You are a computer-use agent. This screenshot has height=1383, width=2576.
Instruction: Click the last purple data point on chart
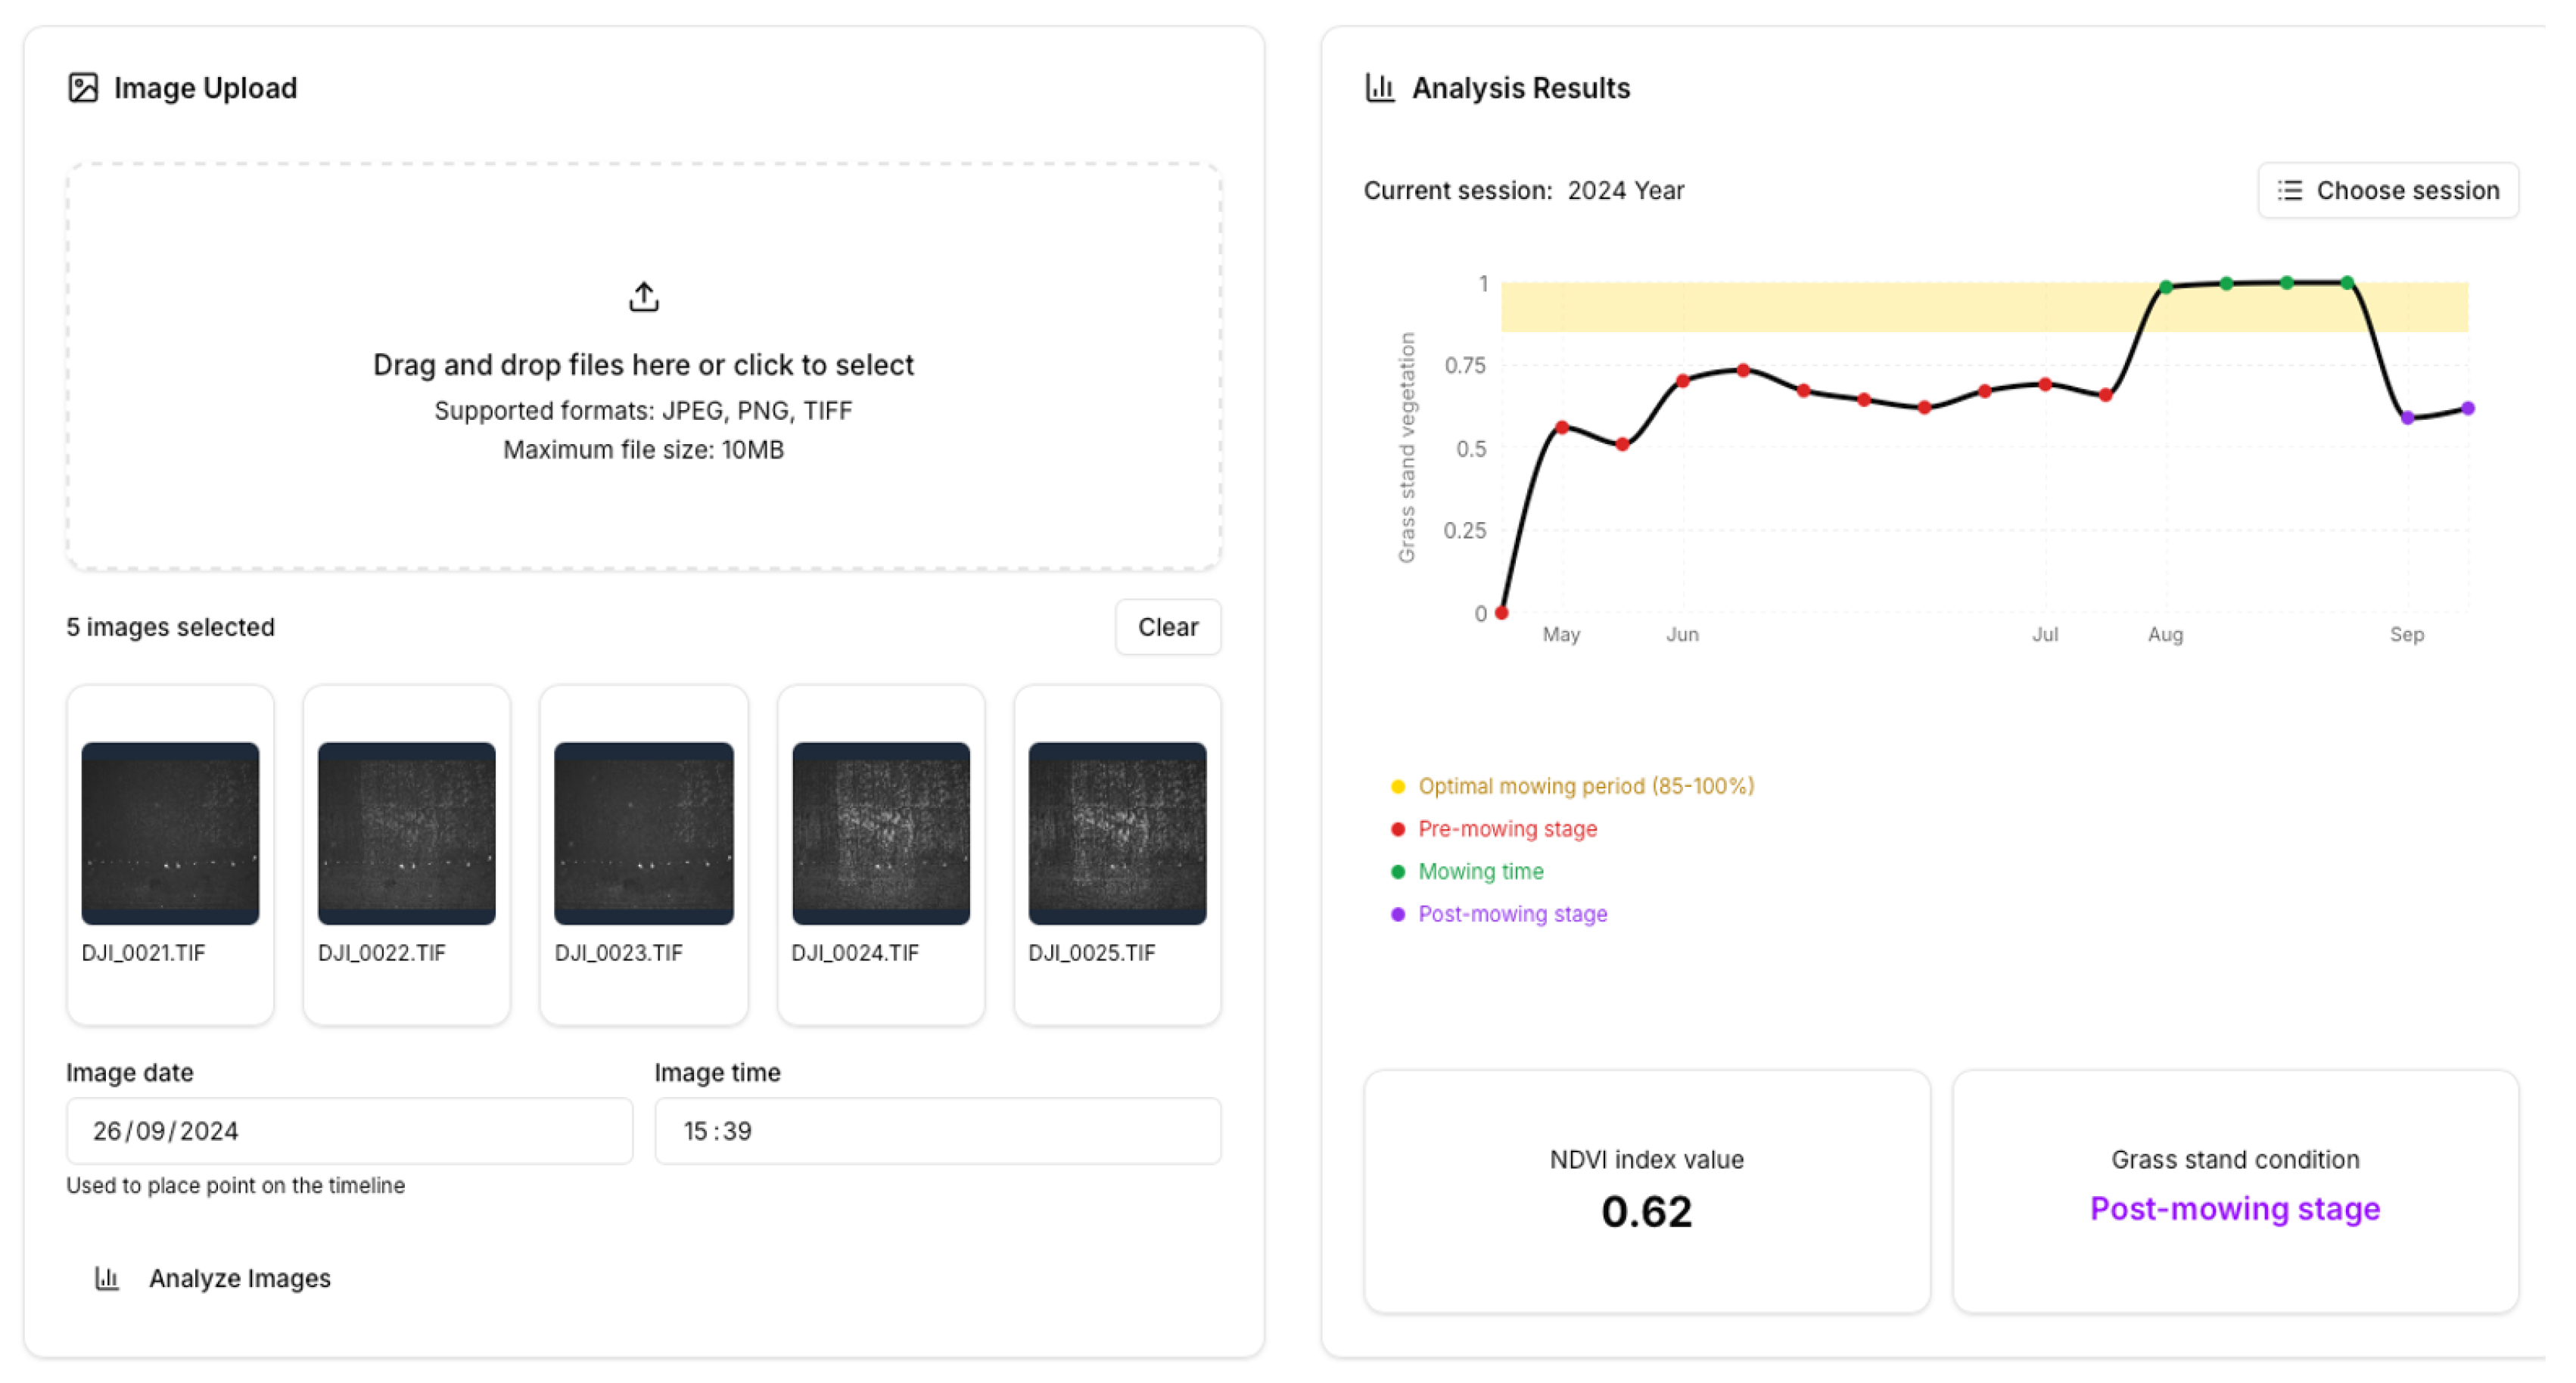click(2467, 408)
